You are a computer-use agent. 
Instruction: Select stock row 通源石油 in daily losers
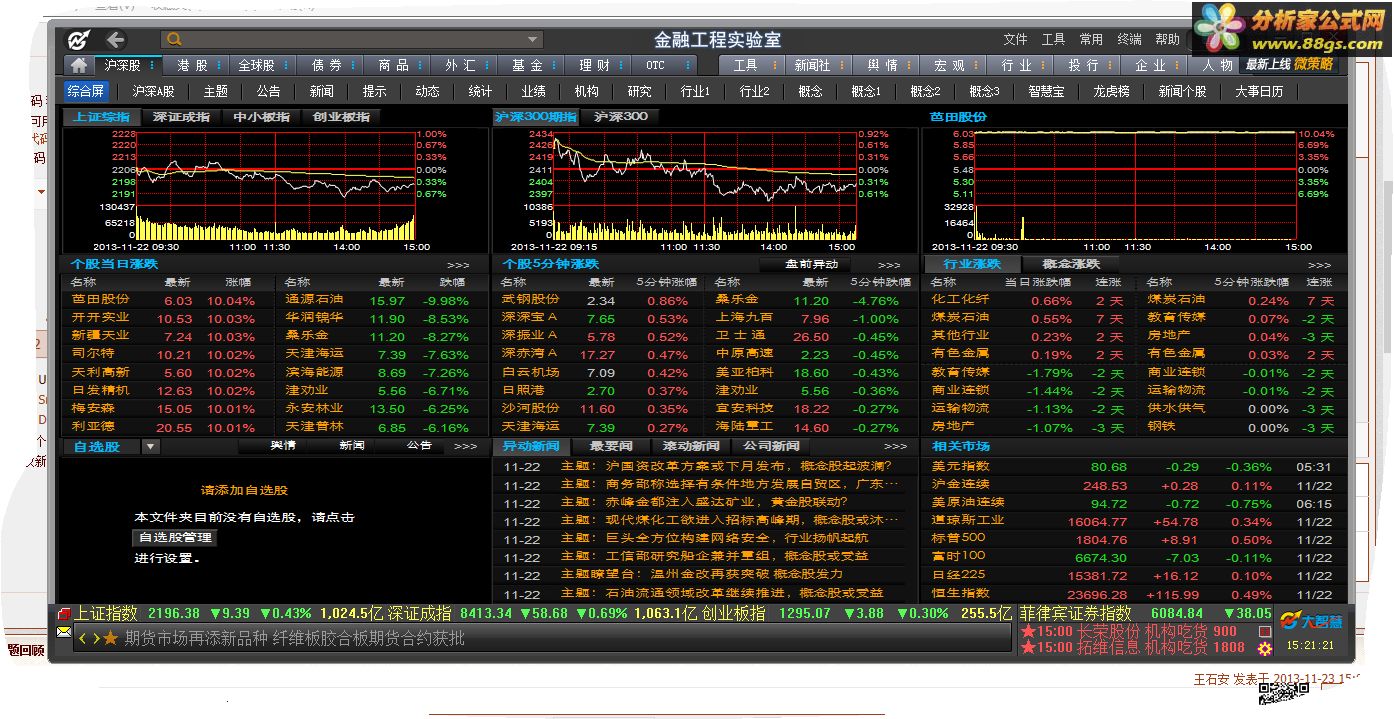tap(380, 300)
